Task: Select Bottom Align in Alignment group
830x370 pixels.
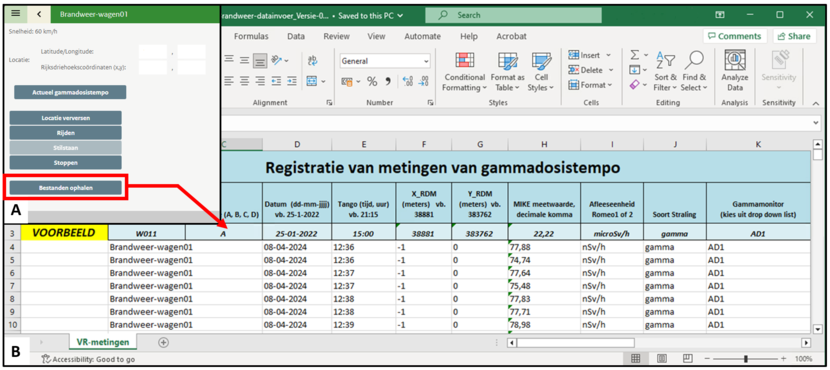Action: (x=259, y=61)
